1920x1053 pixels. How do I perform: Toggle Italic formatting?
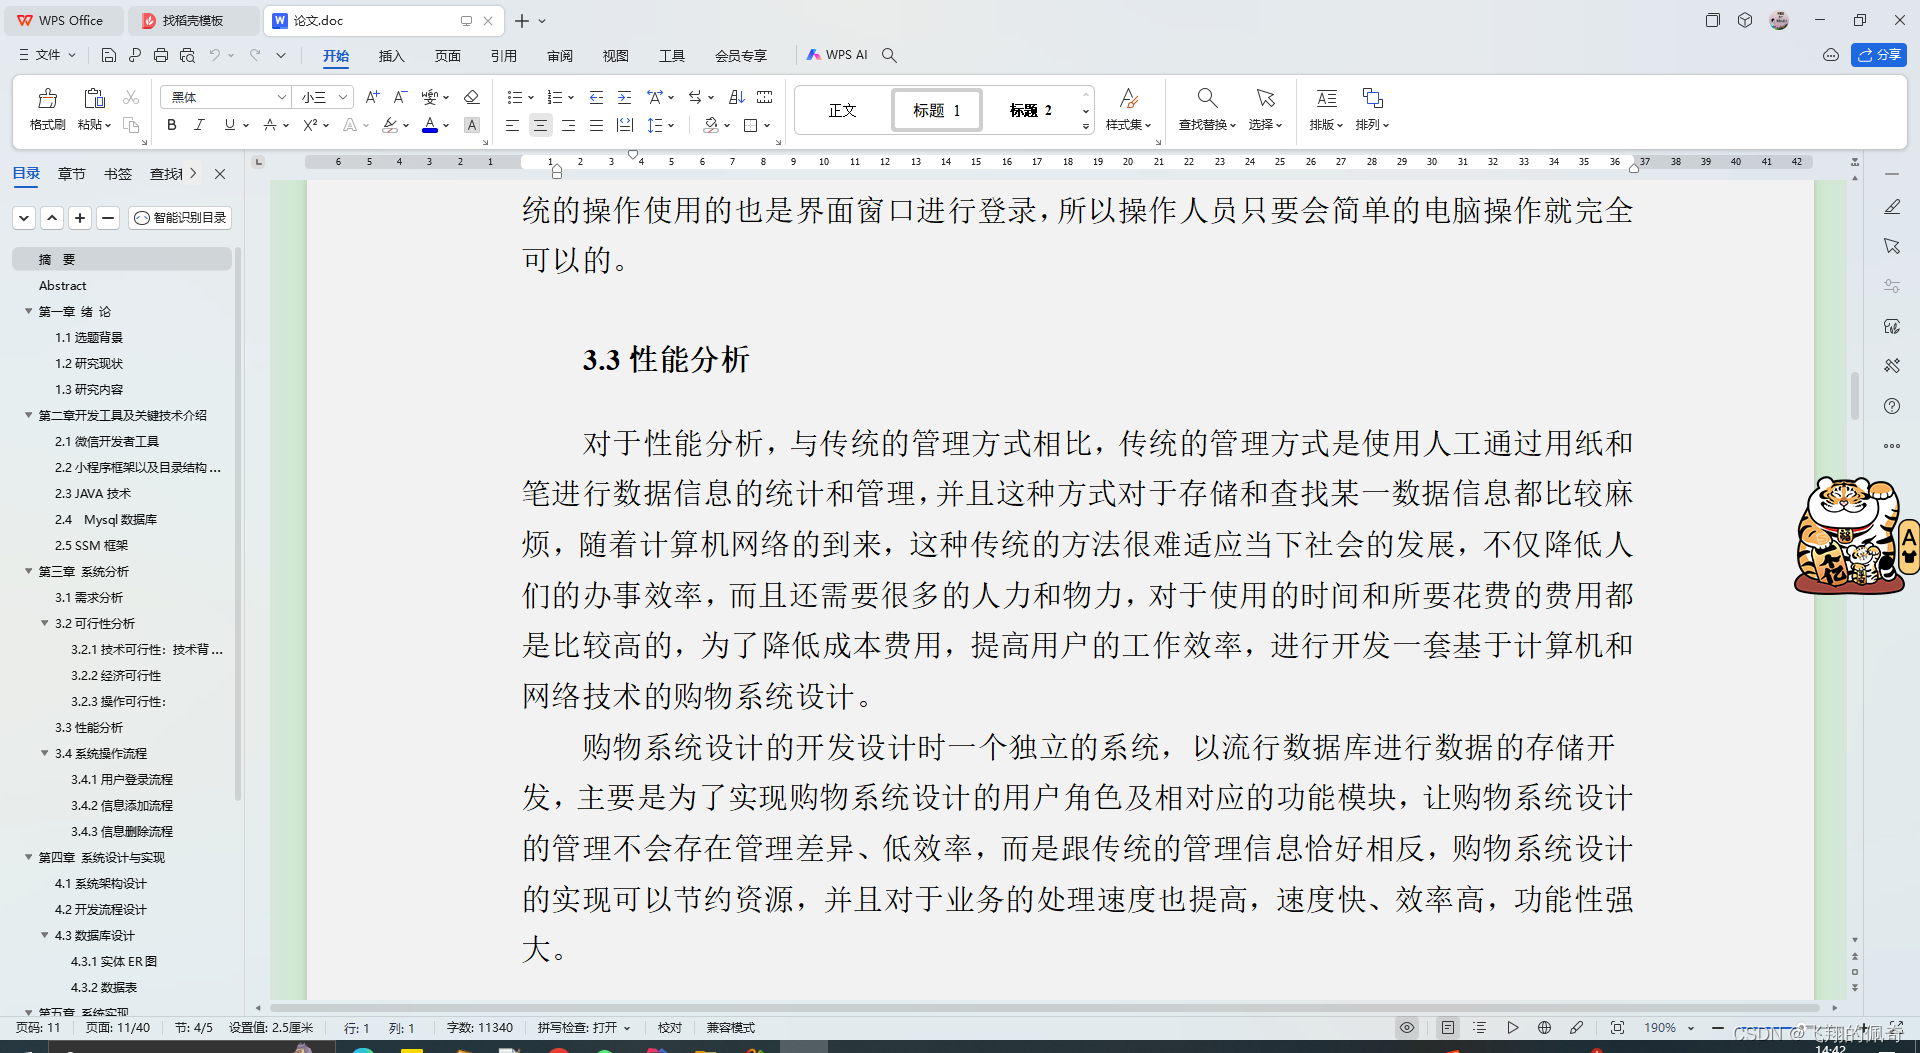(x=199, y=125)
